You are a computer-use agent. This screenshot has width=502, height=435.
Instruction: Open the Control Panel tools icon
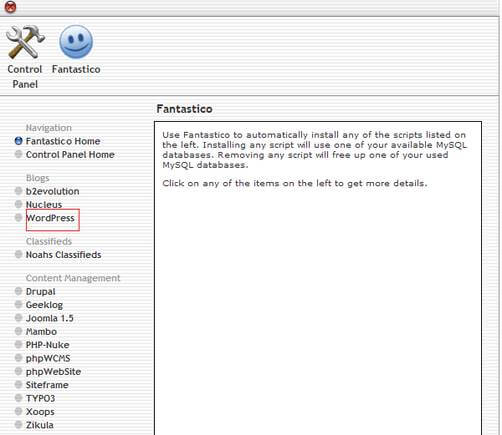click(x=25, y=42)
